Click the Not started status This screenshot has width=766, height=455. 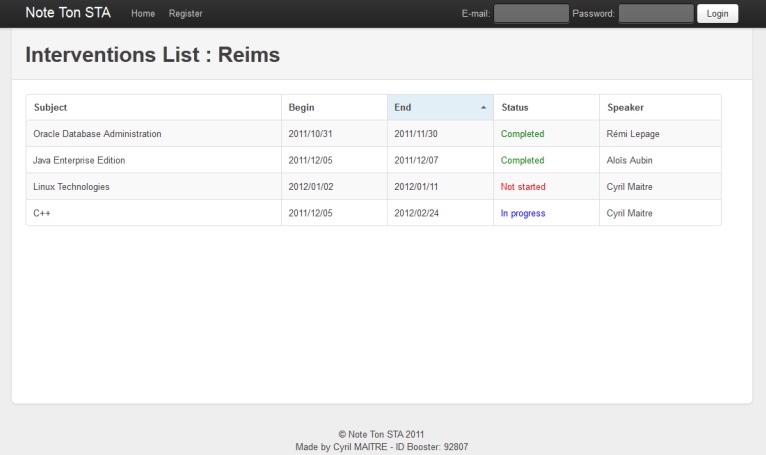click(523, 187)
